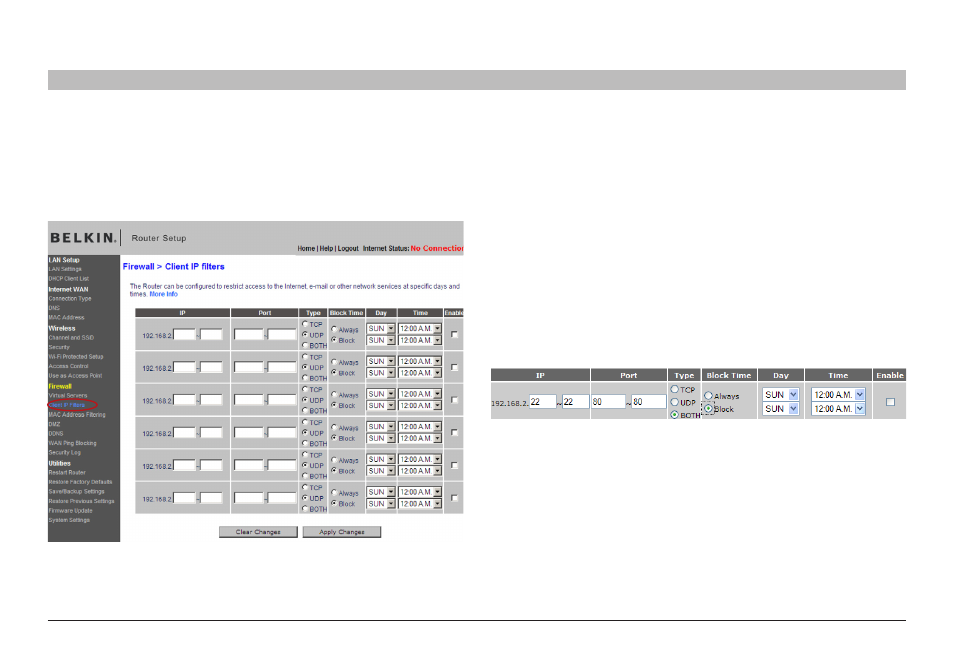954x668 pixels.
Task: Click the "Firewall > Client IP filters" page heading
Action: pyautogui.click(x=173, y=266)
